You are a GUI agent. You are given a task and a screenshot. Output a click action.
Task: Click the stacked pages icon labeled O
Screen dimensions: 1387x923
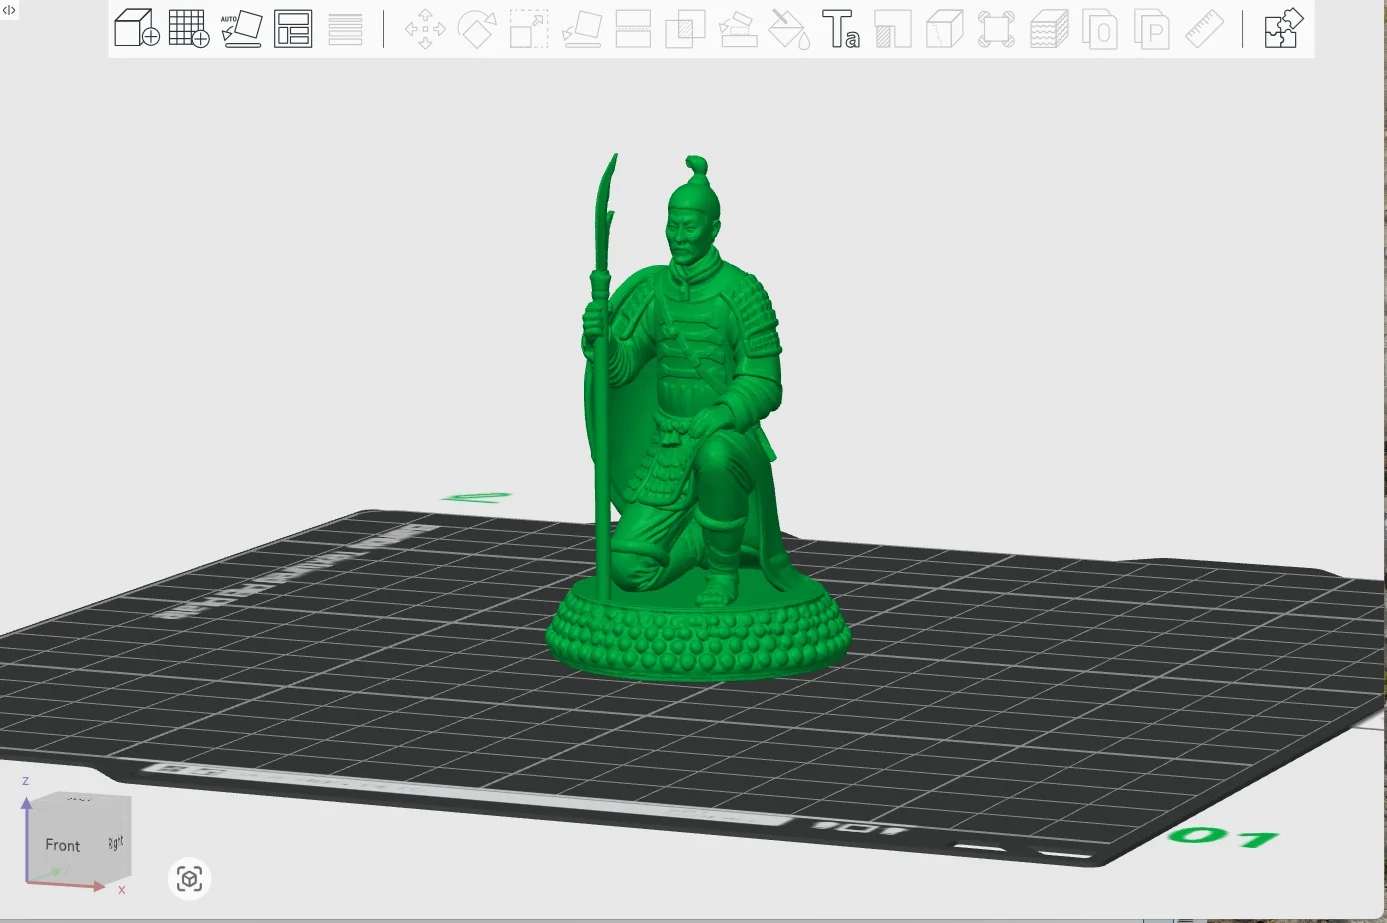coord(1100,29)
